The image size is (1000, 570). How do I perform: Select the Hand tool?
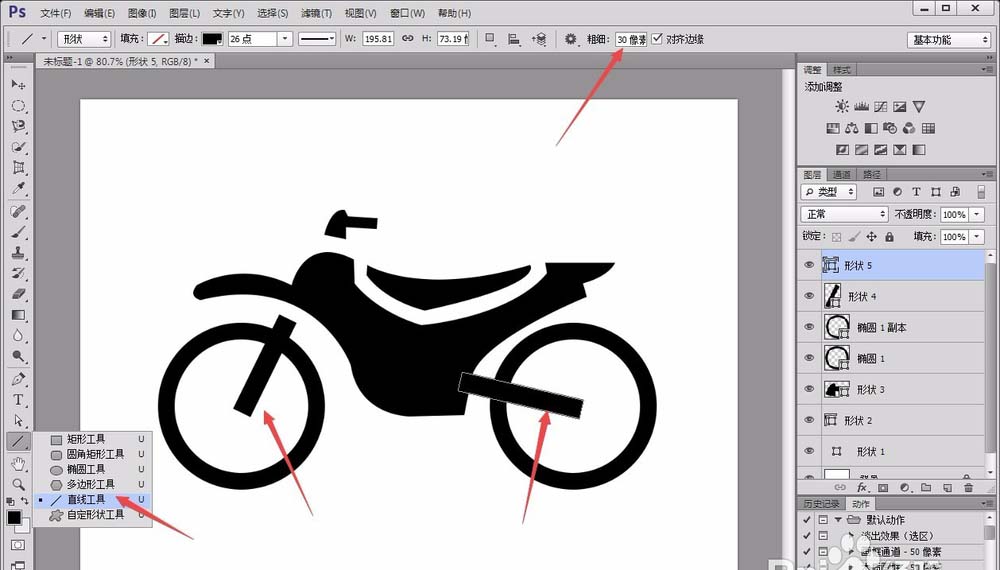click(18, 464)
